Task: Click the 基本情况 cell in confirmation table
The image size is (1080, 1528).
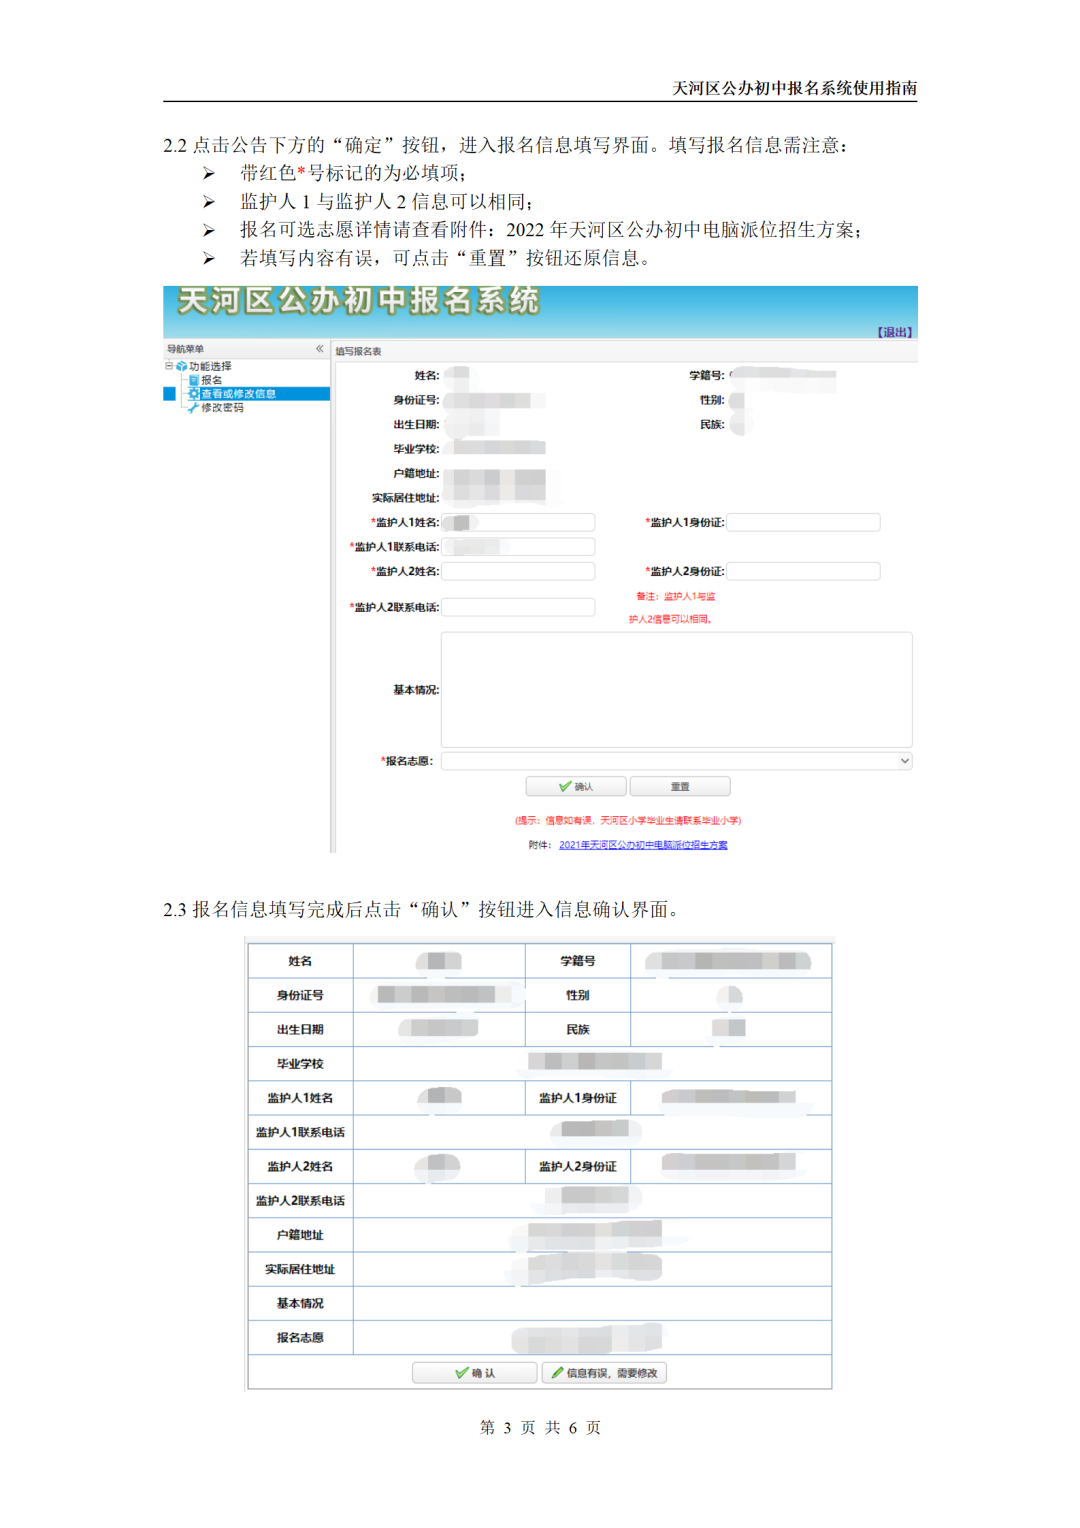Action: pyautogui.click(x=300, y=1304)
